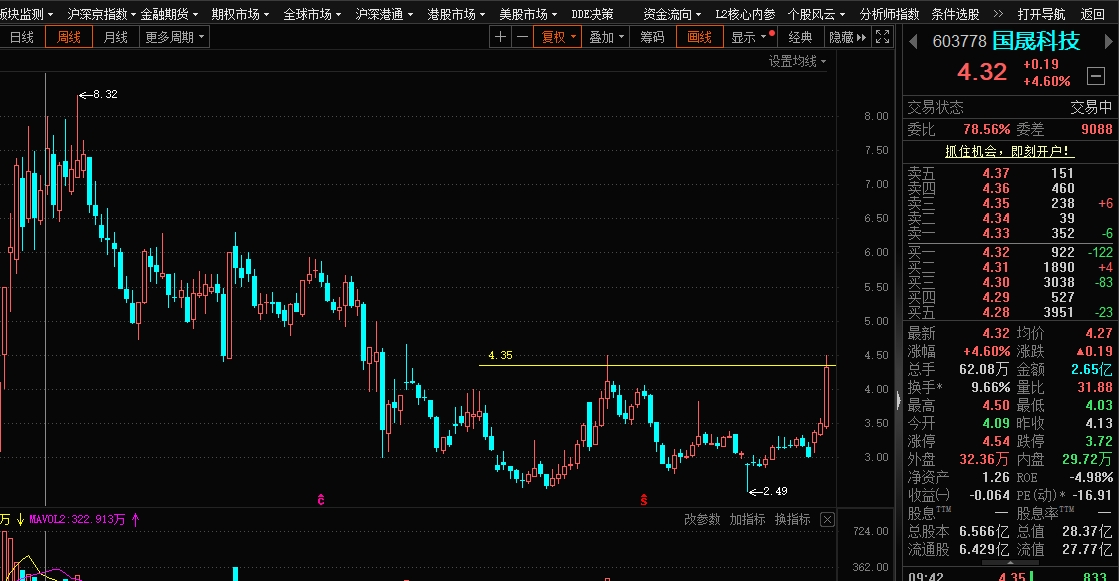Click 卖五 price 4.37

996,173
